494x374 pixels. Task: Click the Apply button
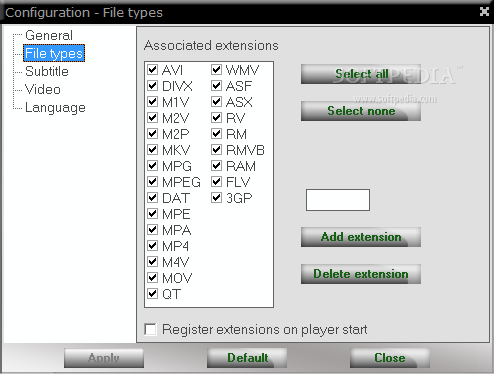tap(104, 358)
